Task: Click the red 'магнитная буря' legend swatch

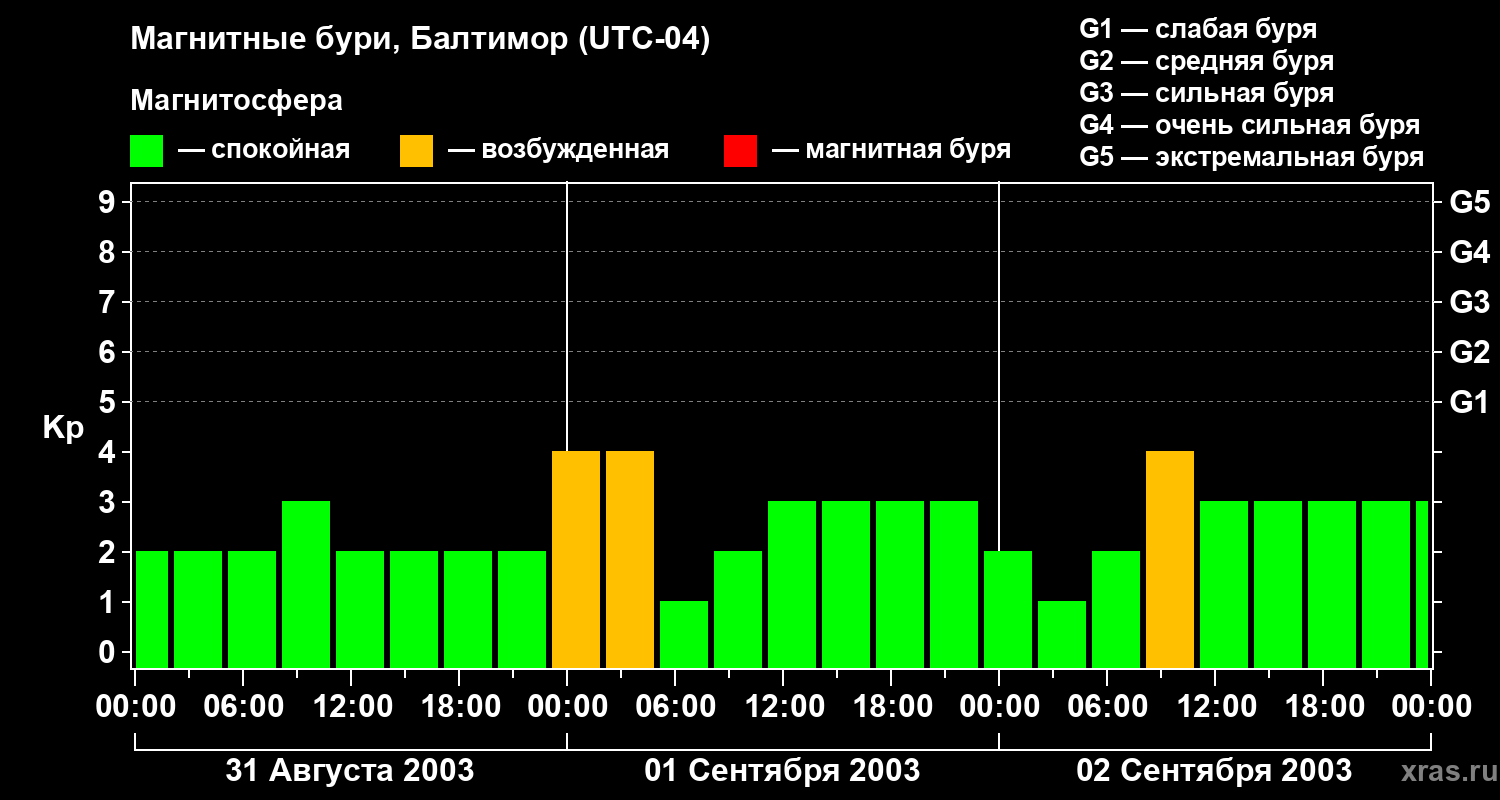Action: (x=740, y=151)
